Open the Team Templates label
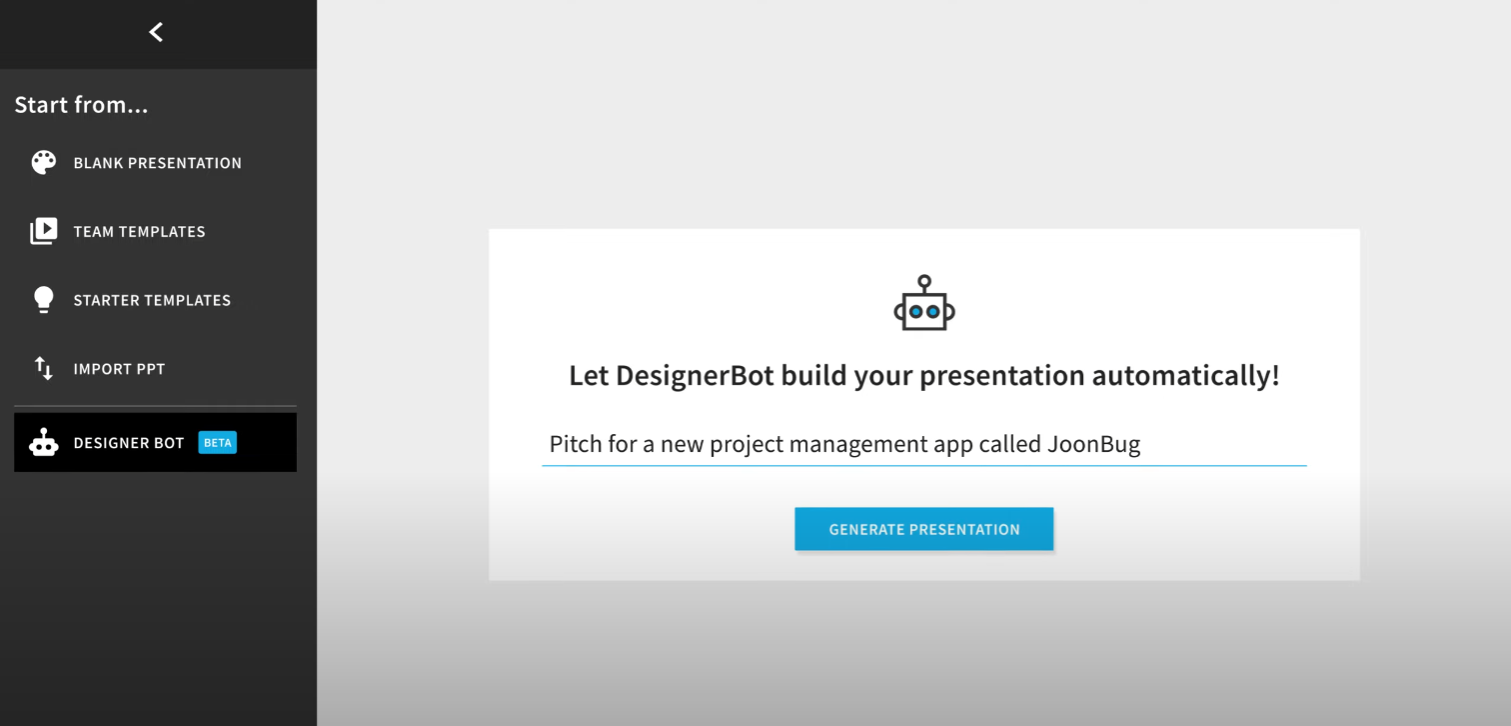This screenshot has width=1511, height=726. tap(139, 232)
